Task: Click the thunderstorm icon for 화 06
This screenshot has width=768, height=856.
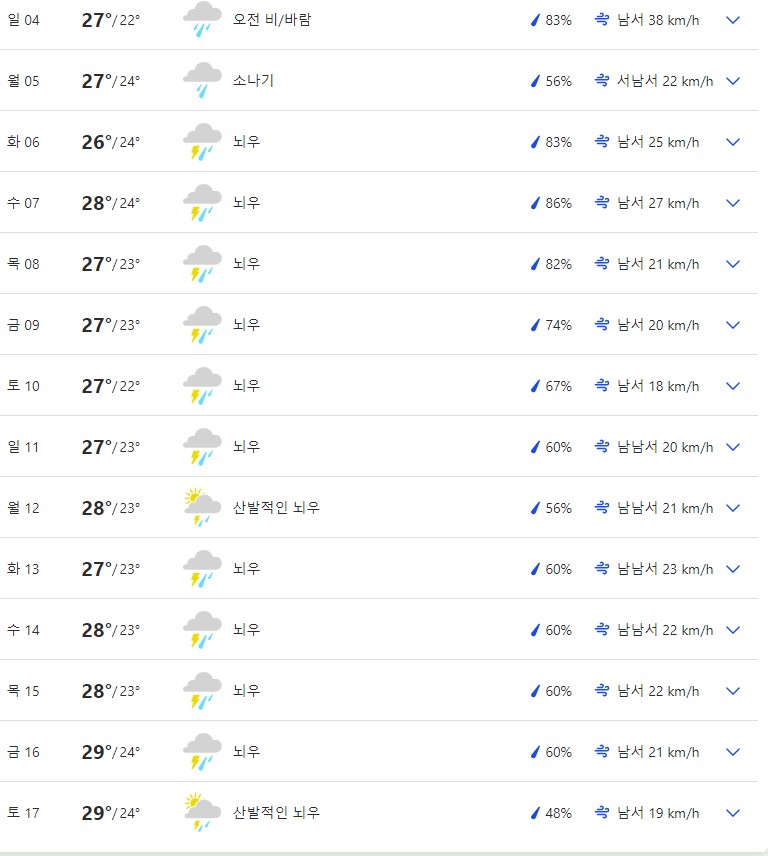Action: 202,142
